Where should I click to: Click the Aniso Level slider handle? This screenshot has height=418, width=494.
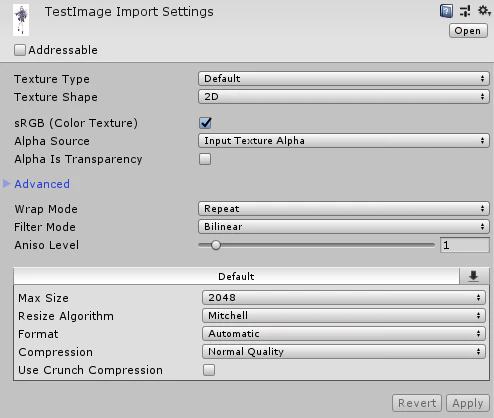216,245
